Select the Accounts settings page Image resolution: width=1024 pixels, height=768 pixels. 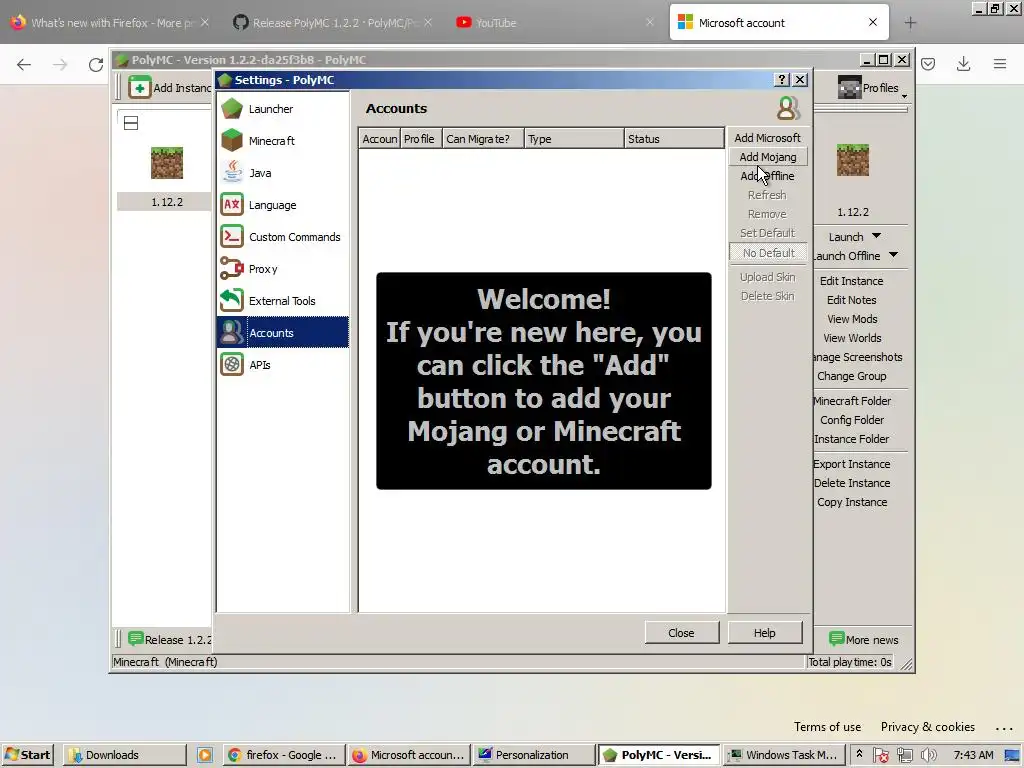[283, 332]
